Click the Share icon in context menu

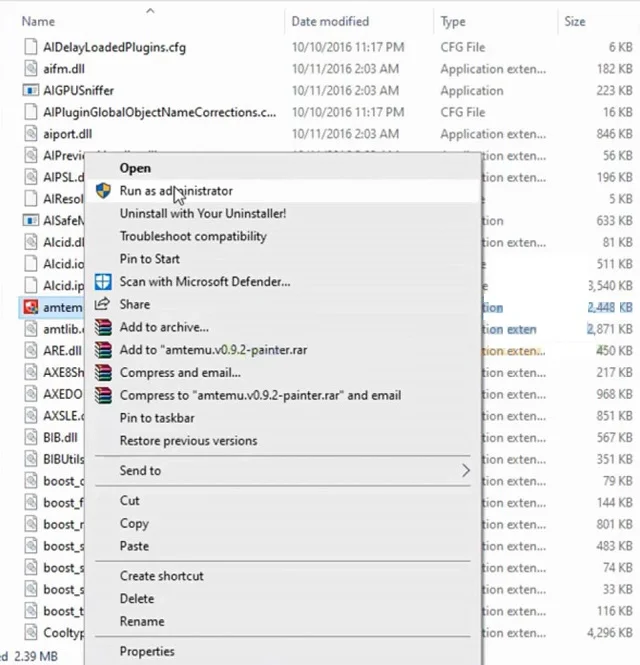[x=101, y=305]
